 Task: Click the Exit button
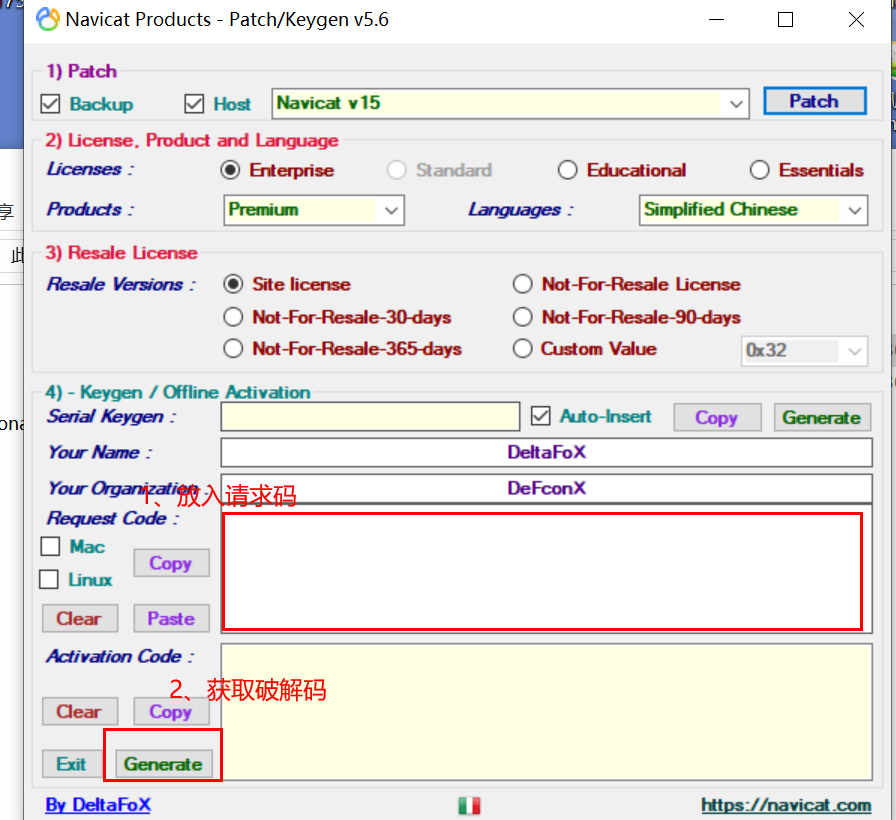coord(72,764)
